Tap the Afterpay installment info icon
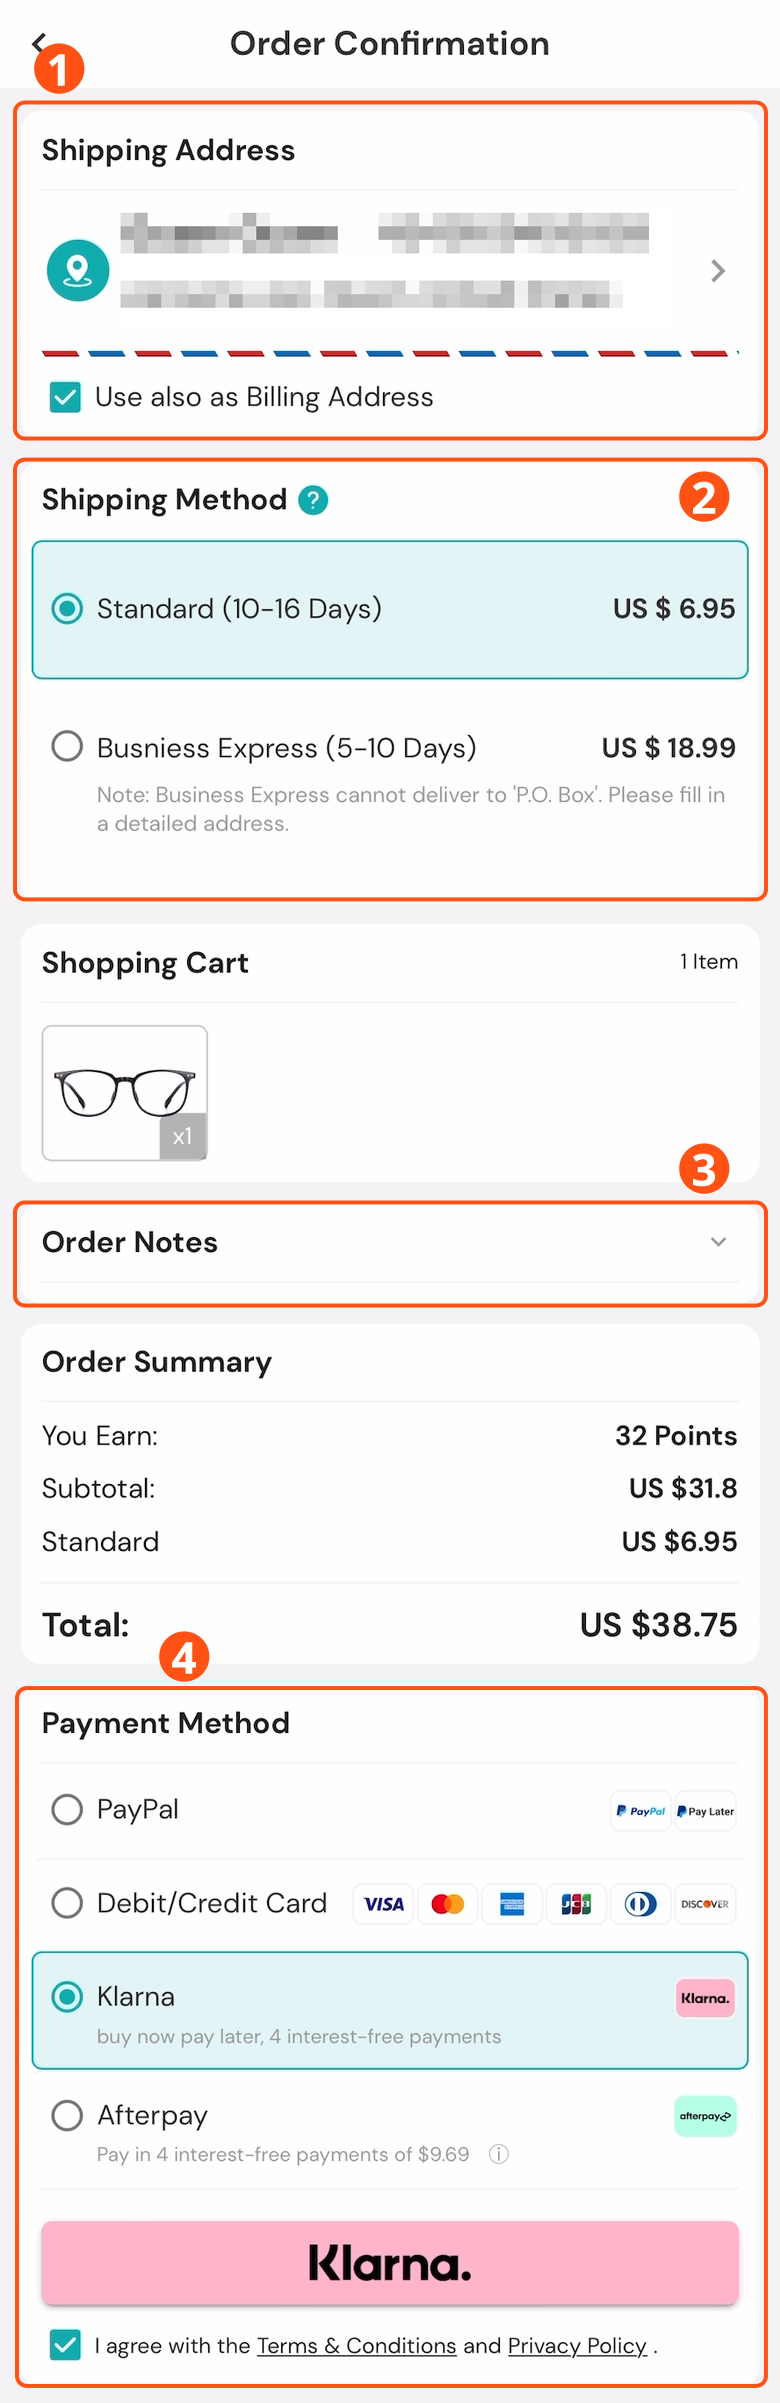Screen dimensions: 780x2403 (x=498, y=2154)
